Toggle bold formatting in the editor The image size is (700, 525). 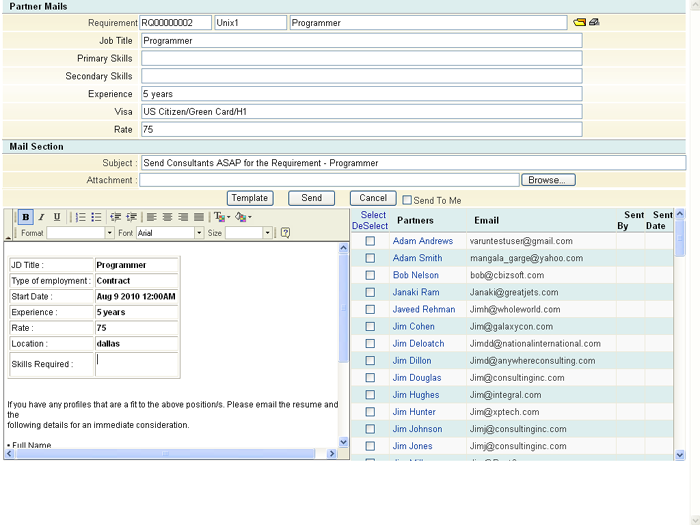pyautogui.click(x=26, y=217)
